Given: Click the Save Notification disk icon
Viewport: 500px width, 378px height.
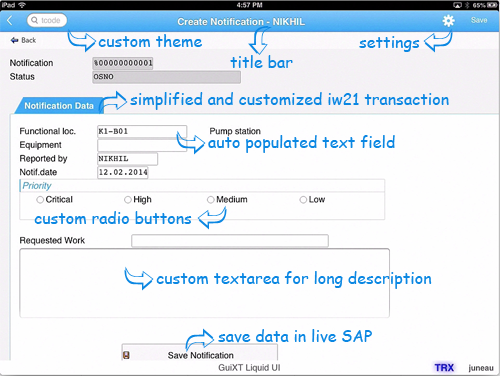Looking at the screenshot, I should point(126,355).
